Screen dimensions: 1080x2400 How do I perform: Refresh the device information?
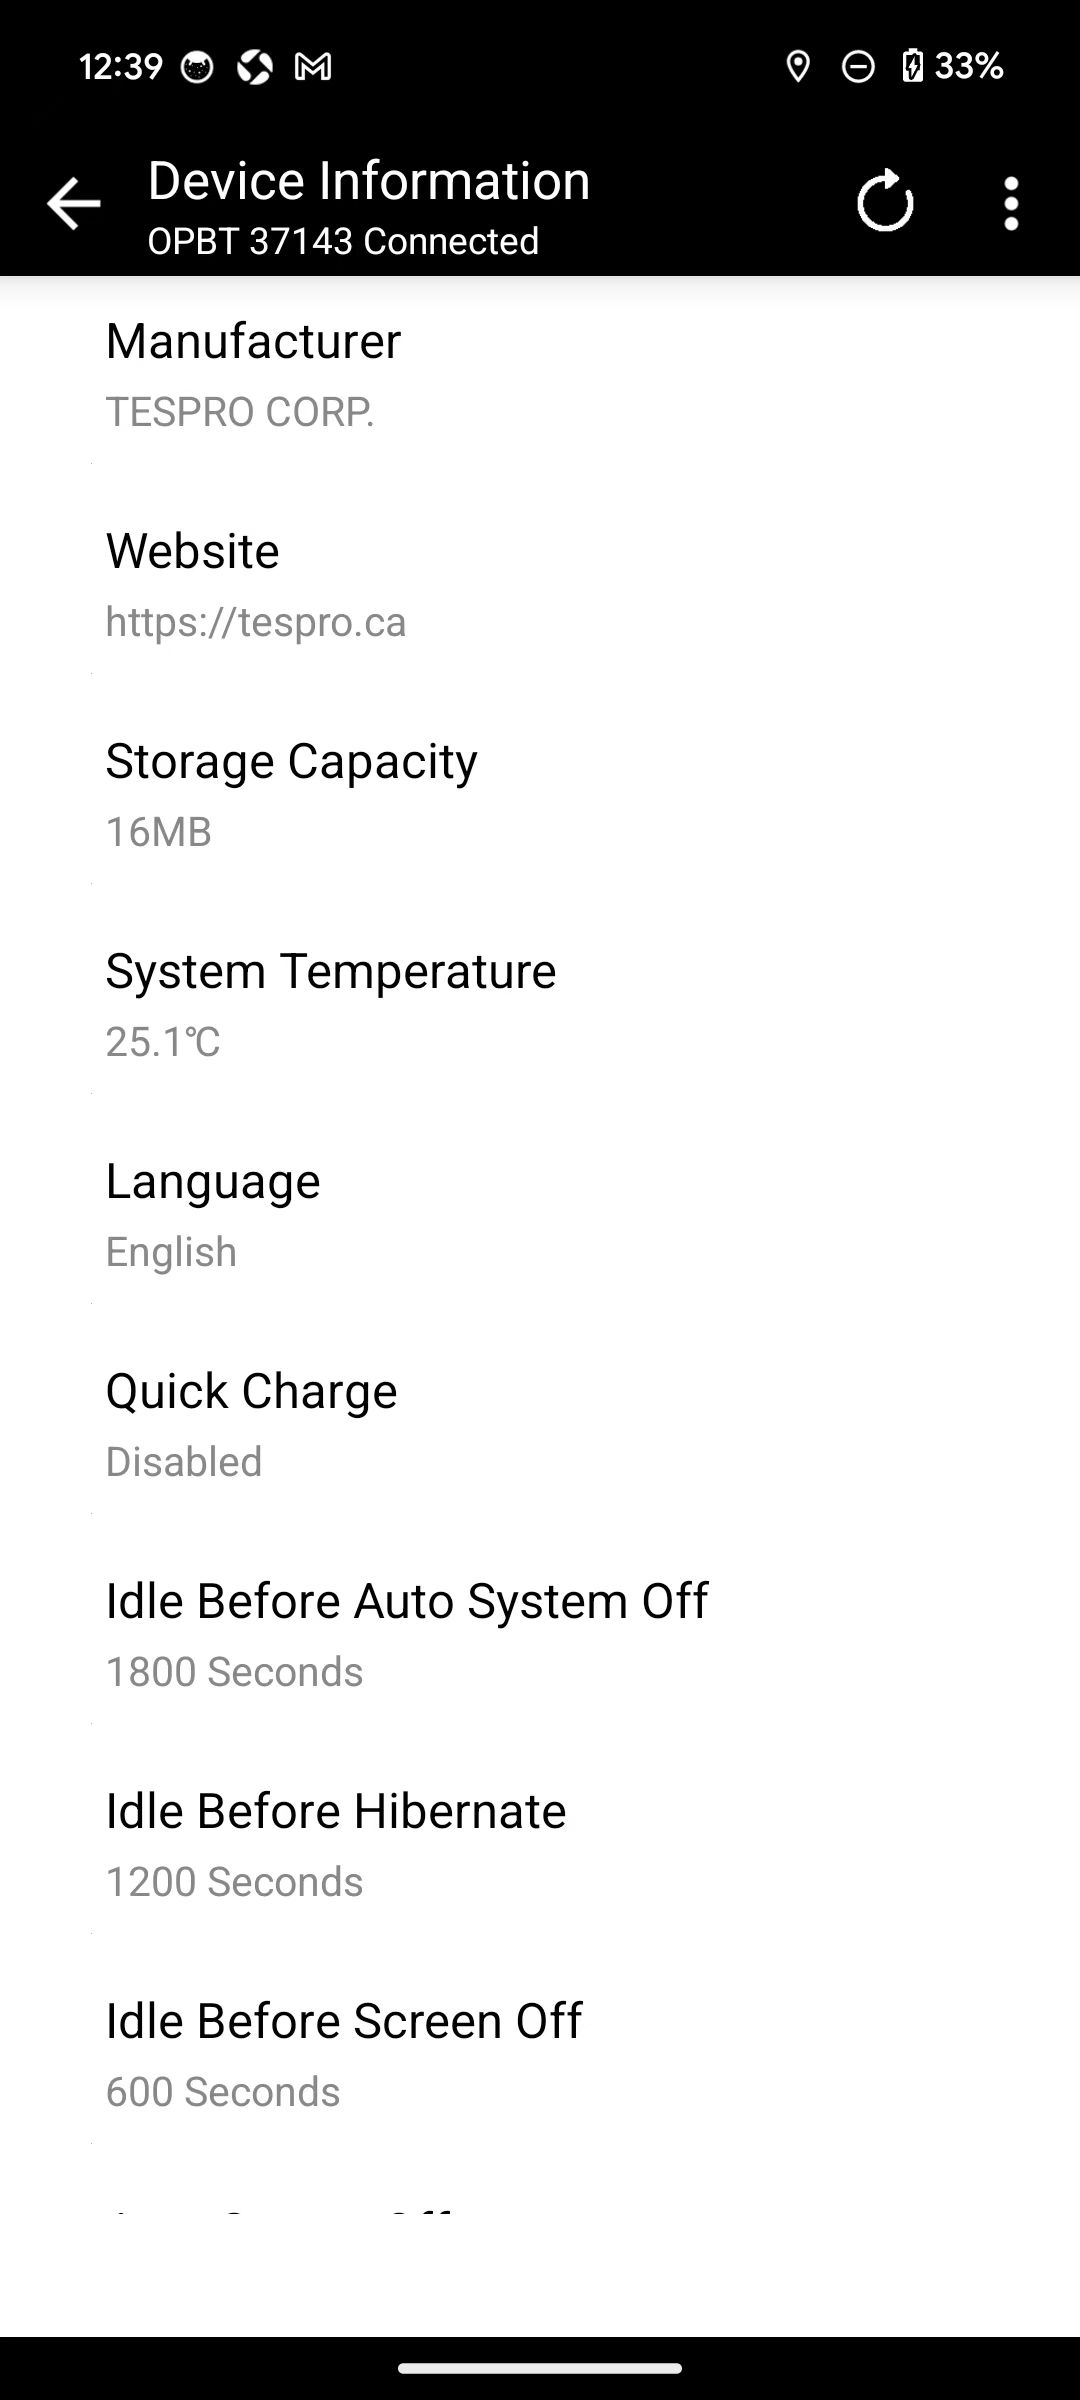point(885,202)
